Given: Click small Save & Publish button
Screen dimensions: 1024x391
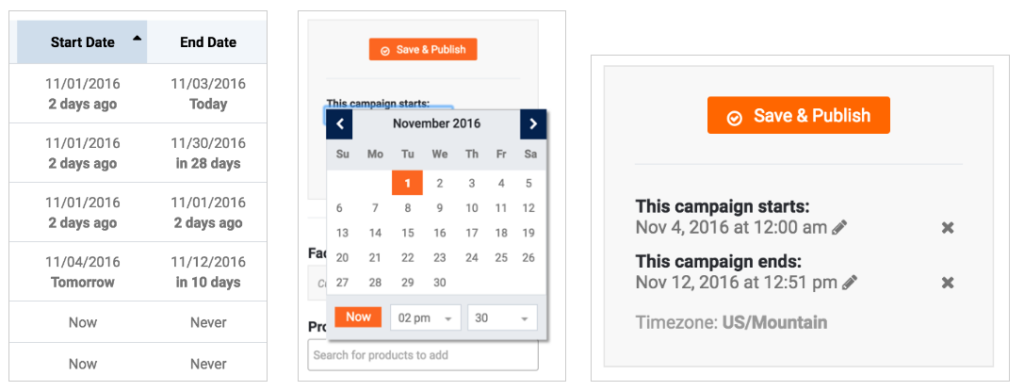Looking at the screenshot, I should (x=423, y=50).
